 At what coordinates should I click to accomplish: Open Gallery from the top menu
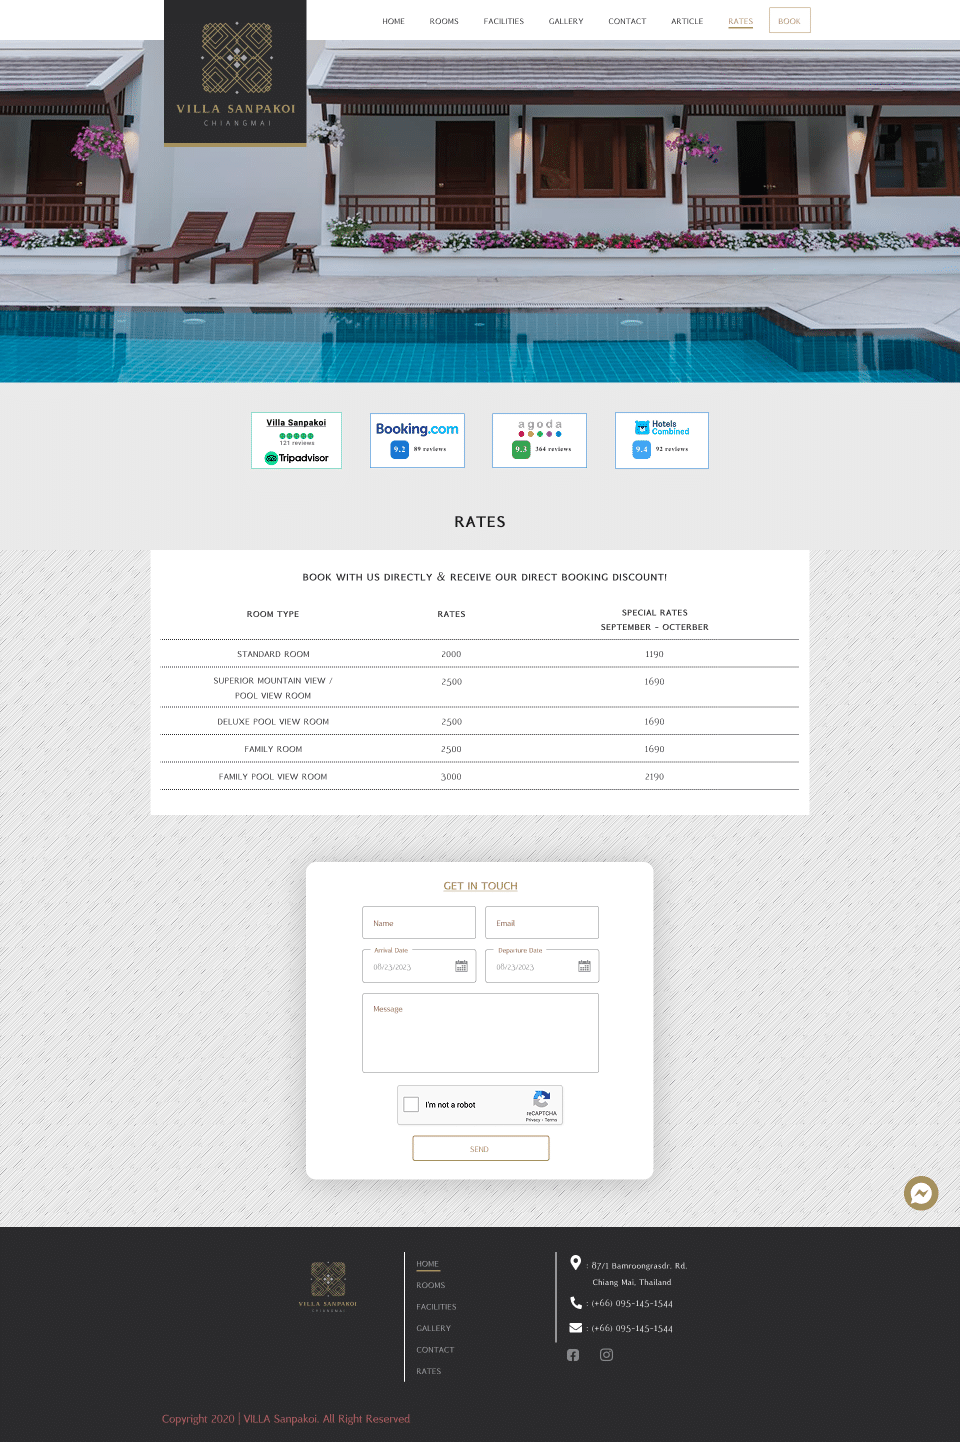point(566,21)
